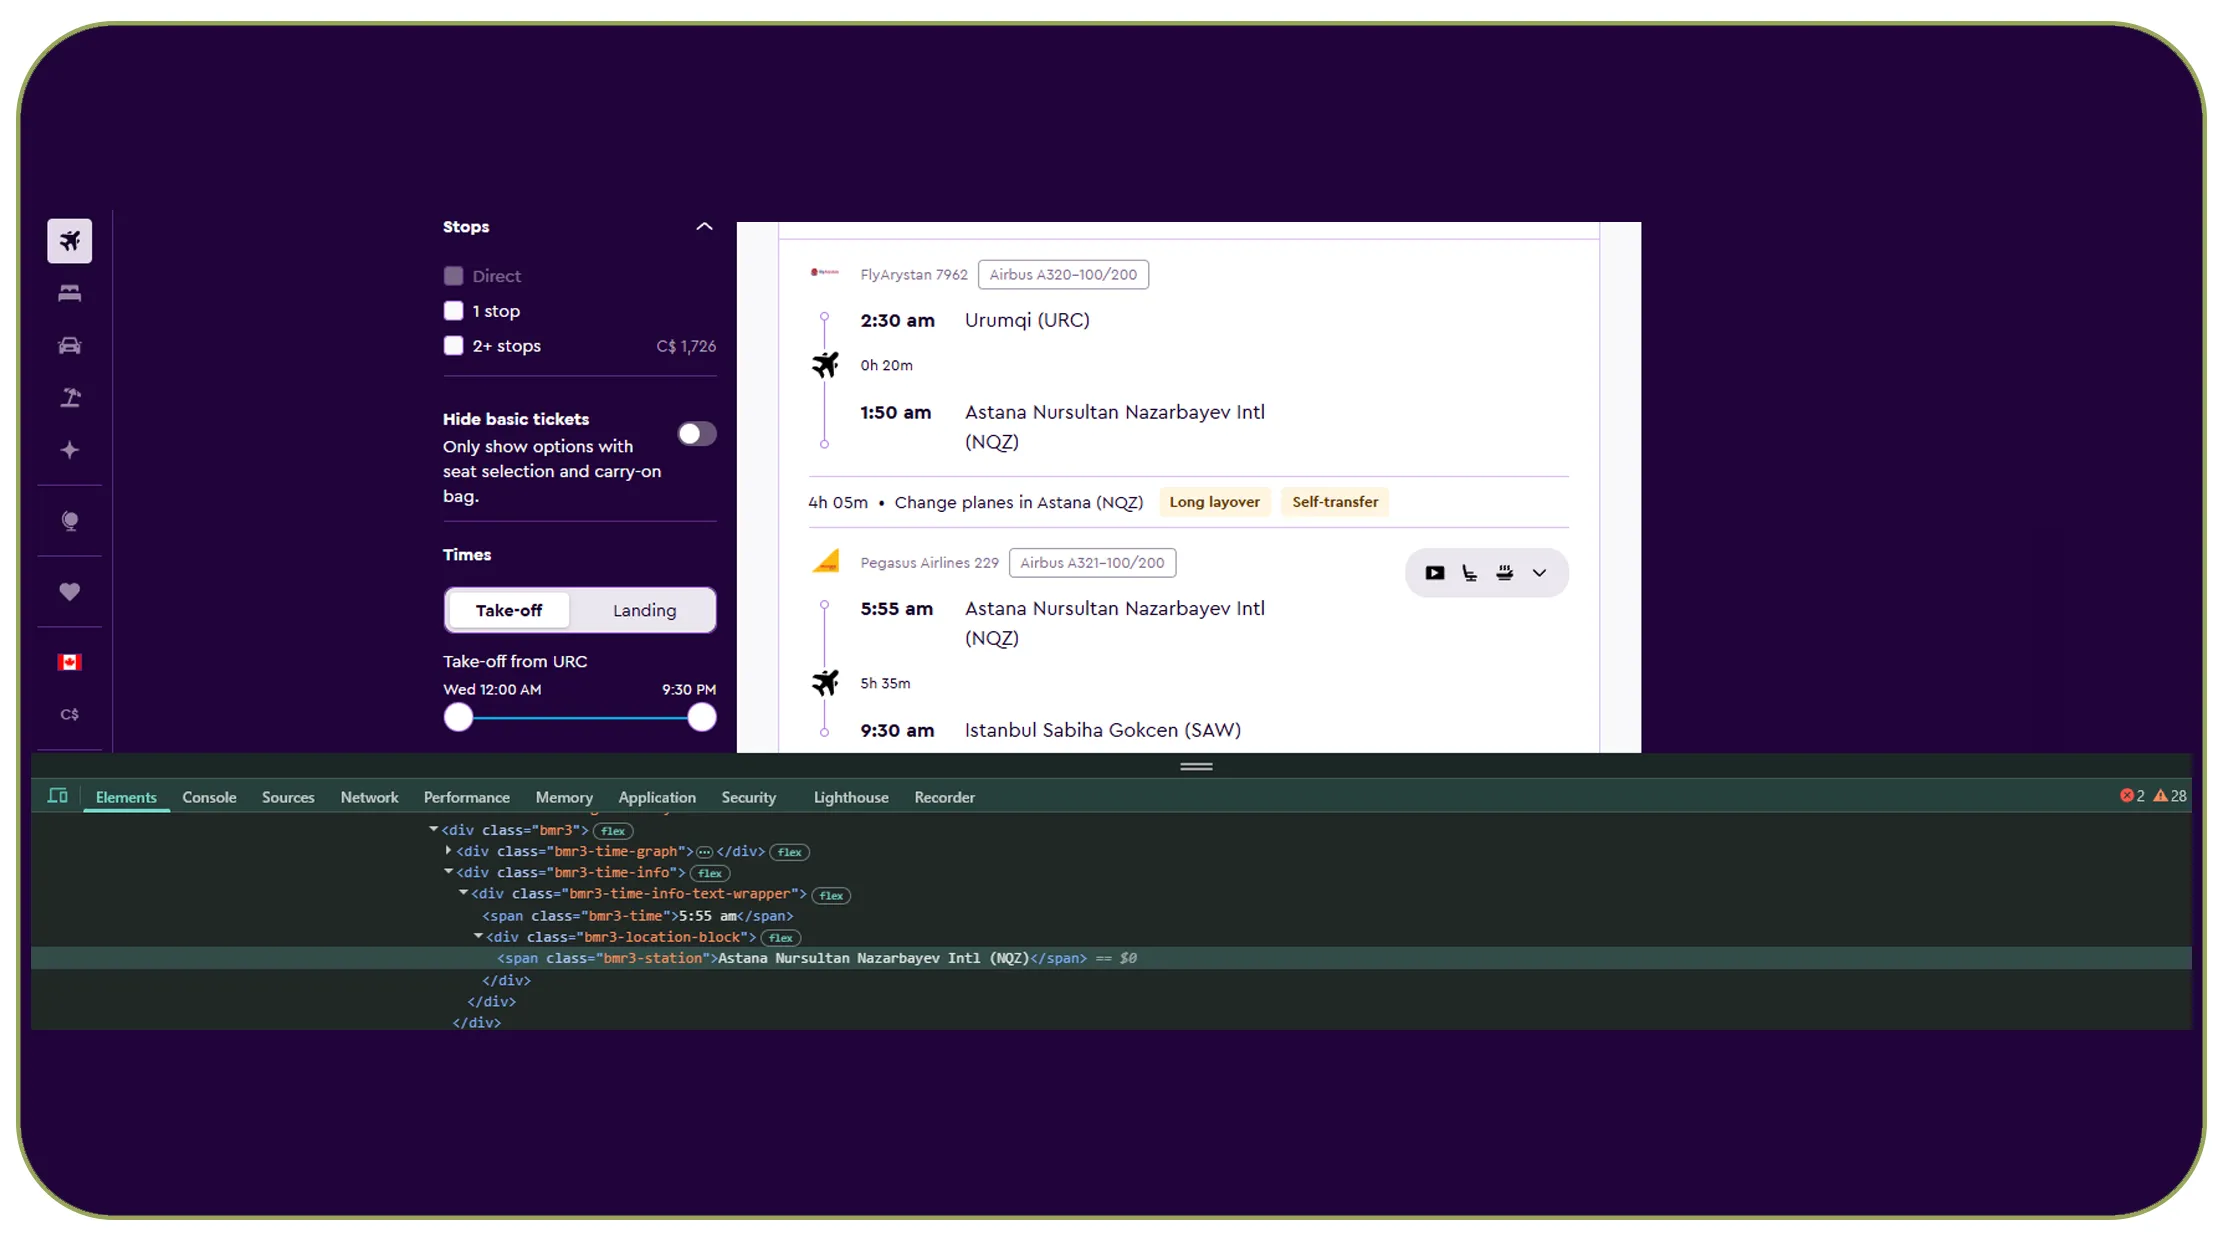Viewport: 2223px width, 1240px height.
Task: Click the "Pegasus Airlines 229" flight label
Action: tap(929, 563)
